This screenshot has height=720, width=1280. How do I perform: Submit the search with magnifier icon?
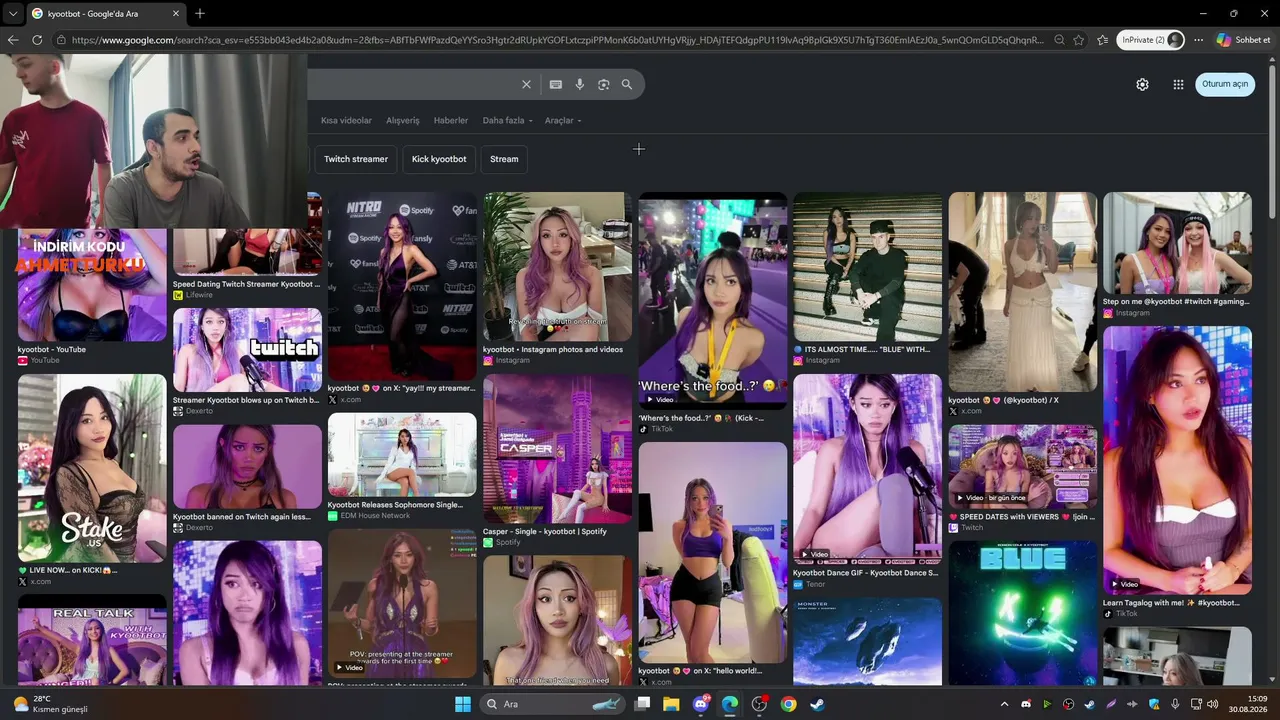pyautogui.click(x=627, y=84)
